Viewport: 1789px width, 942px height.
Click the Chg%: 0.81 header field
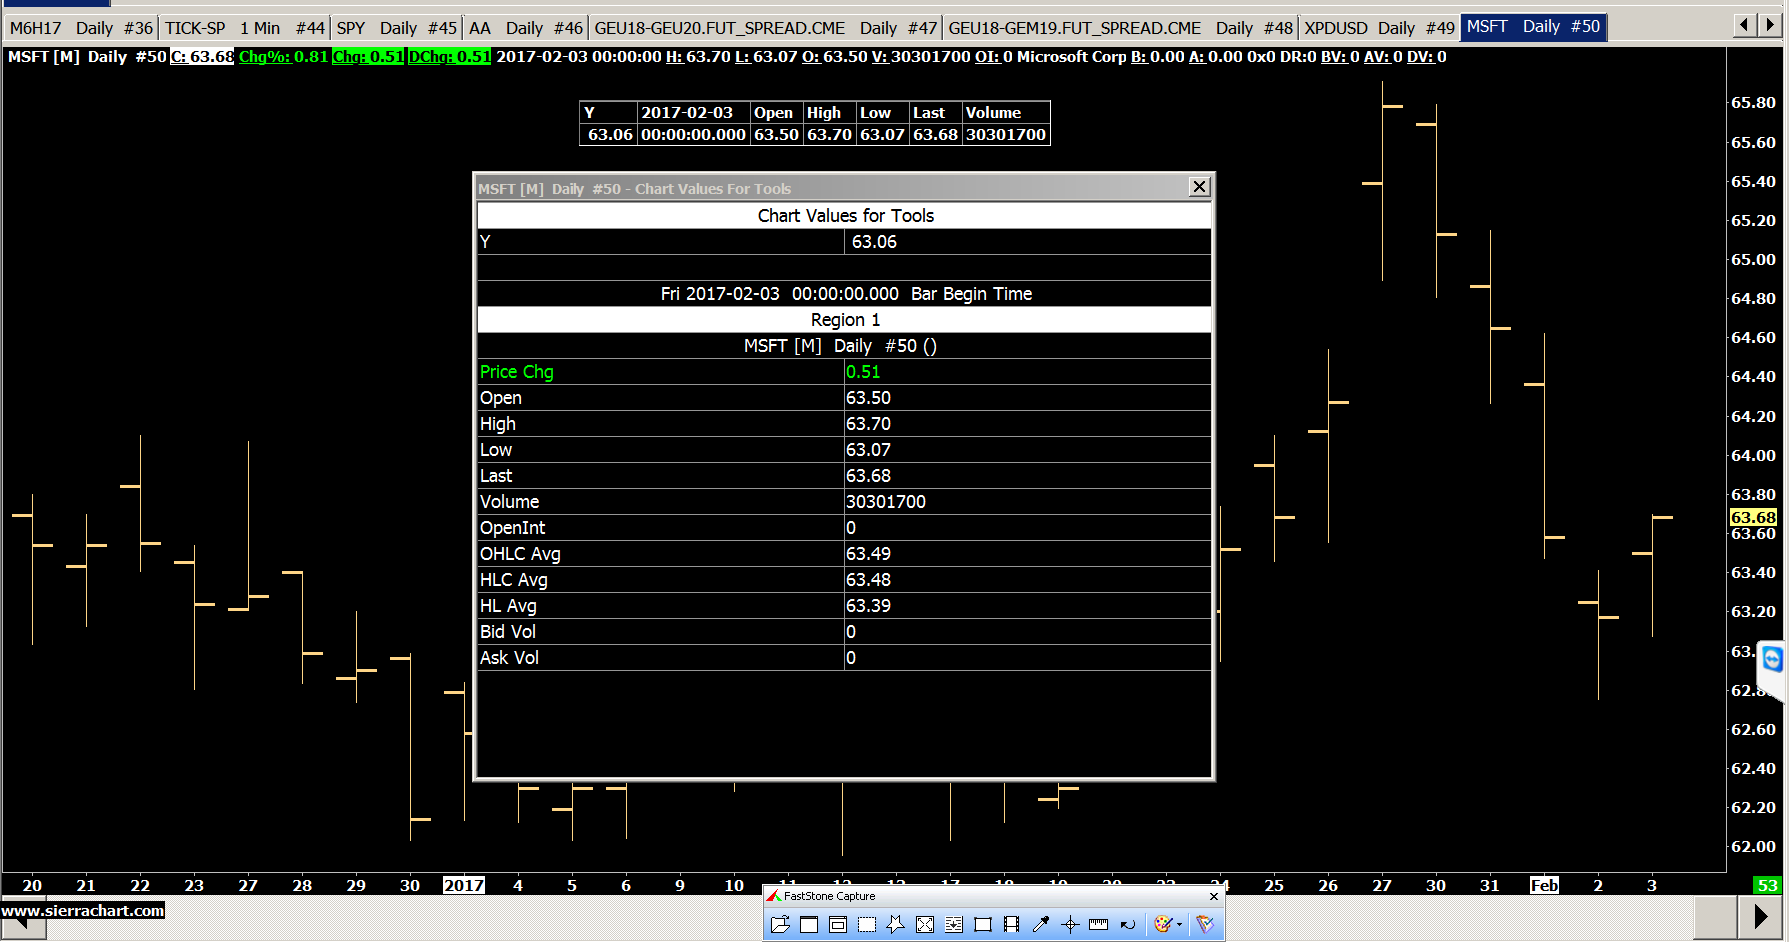[283, 57]
